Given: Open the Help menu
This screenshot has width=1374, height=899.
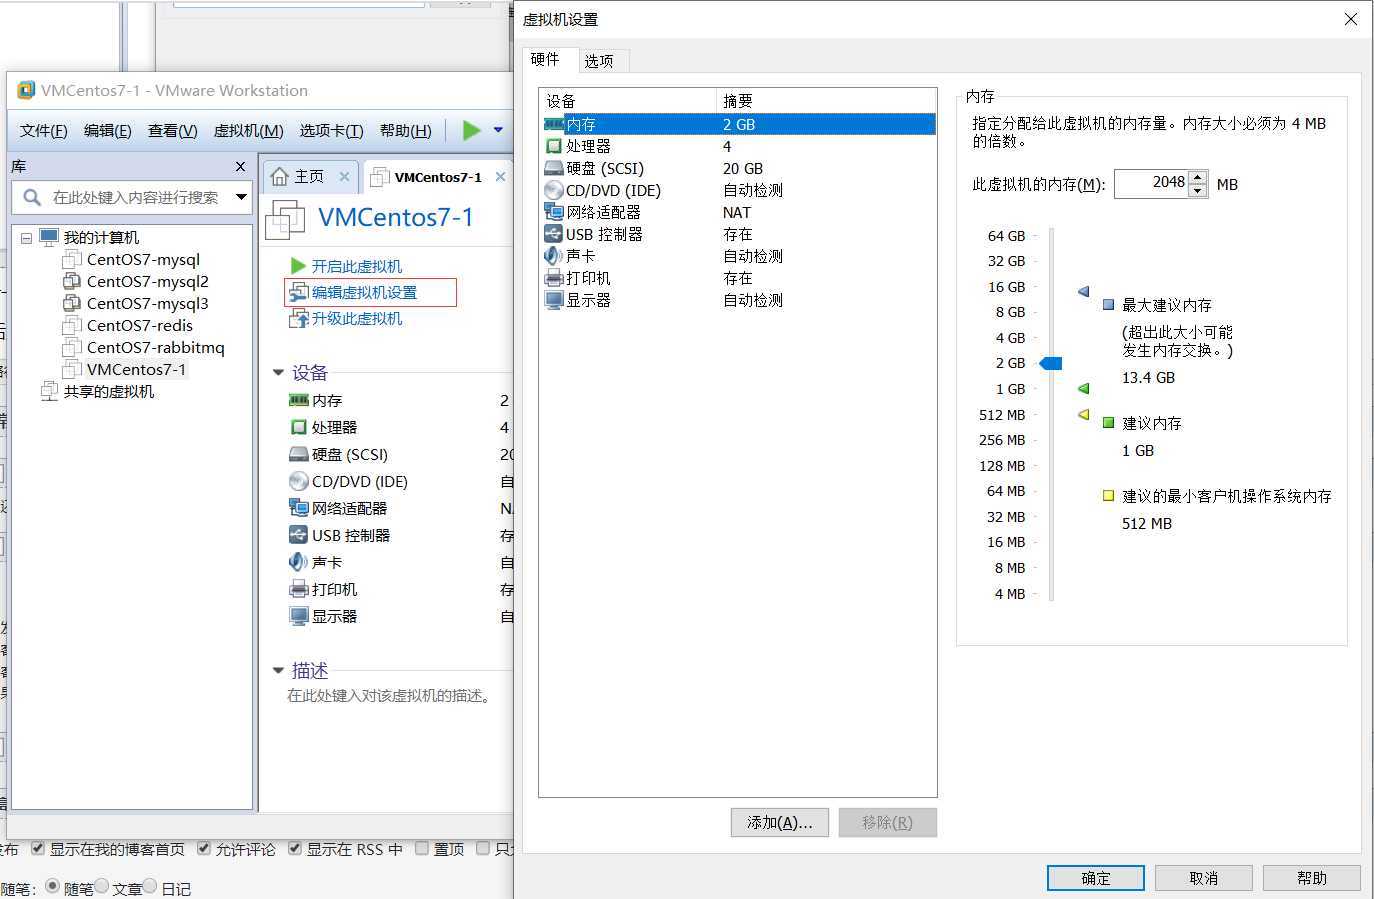Looking at the screenshot, I should pyautogui.click(x=406, y=131).
